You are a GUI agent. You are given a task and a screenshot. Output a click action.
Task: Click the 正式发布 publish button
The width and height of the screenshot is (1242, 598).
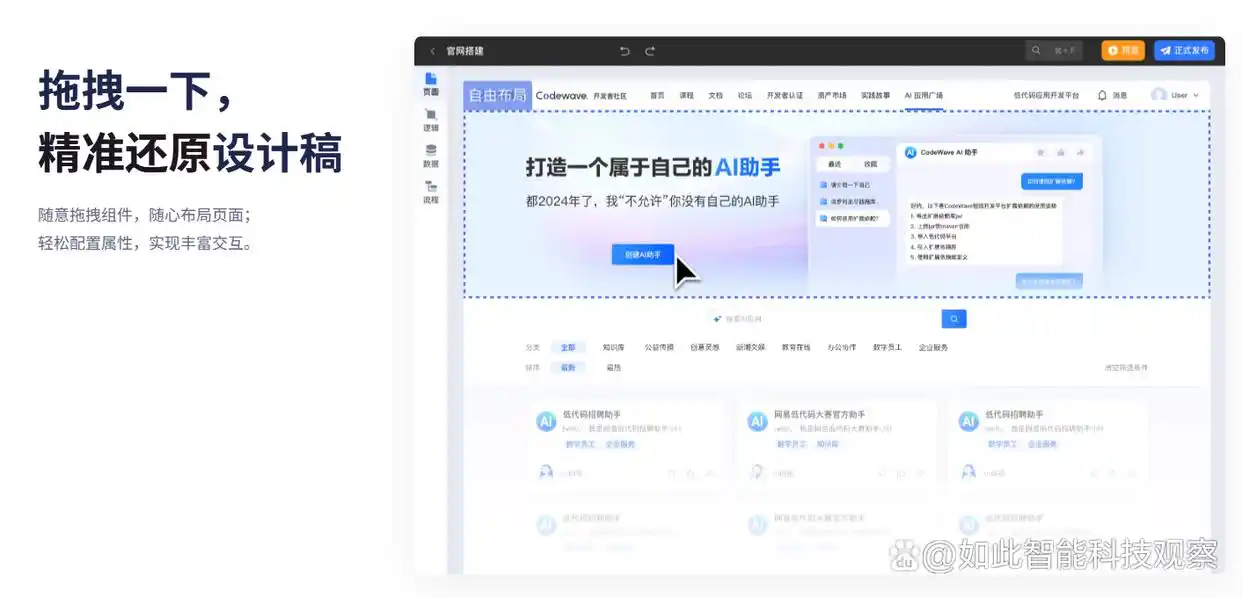(x=1185, y=50)
